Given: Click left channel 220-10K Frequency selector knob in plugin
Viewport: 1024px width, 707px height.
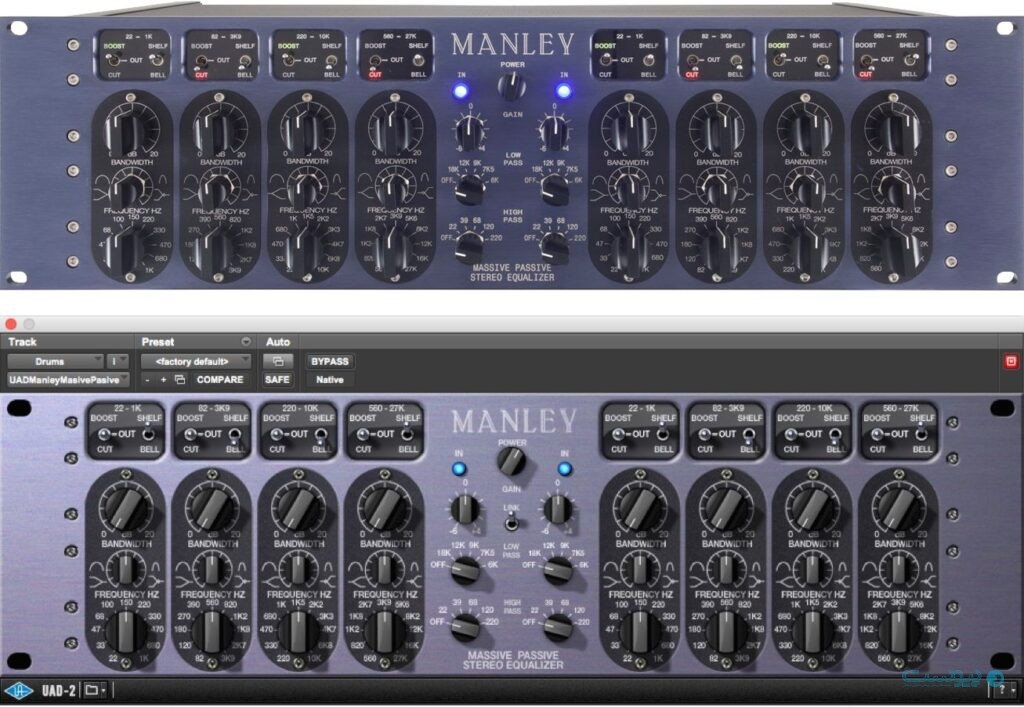Looking at the screenshot, I should point(298,633).
